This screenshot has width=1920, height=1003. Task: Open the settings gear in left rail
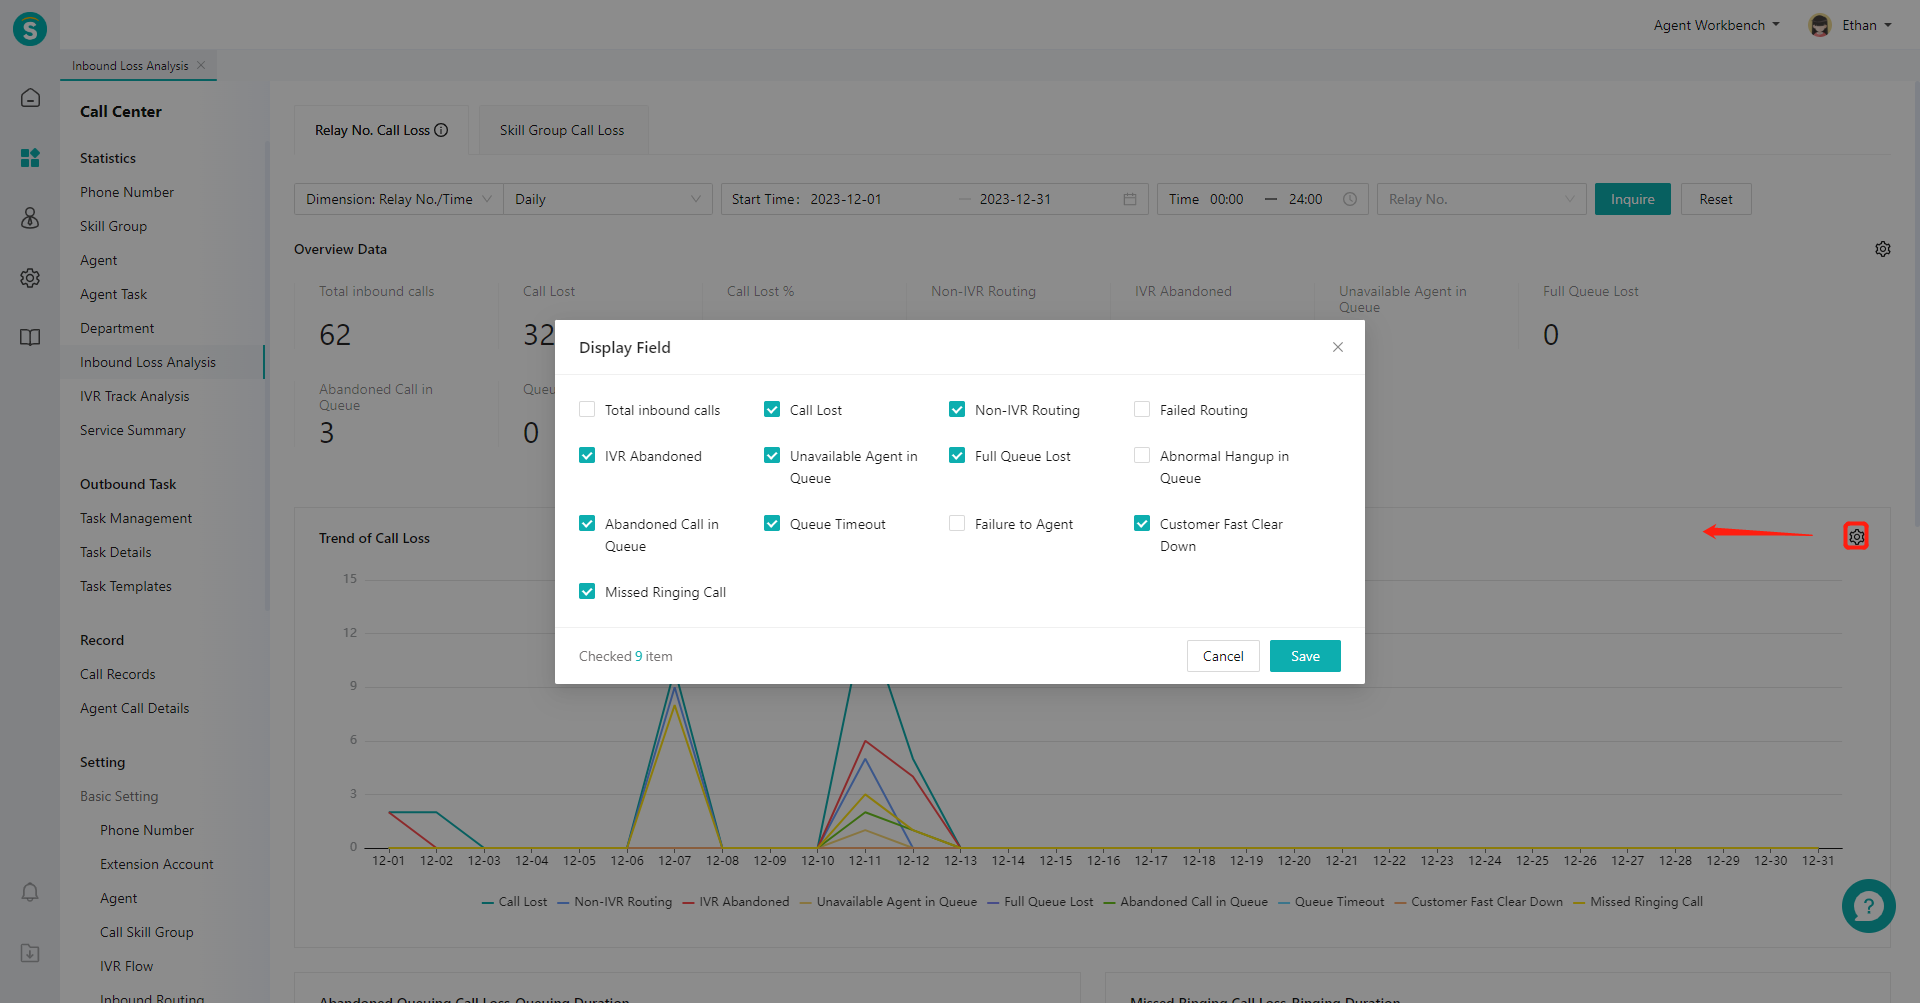(30, 277)
